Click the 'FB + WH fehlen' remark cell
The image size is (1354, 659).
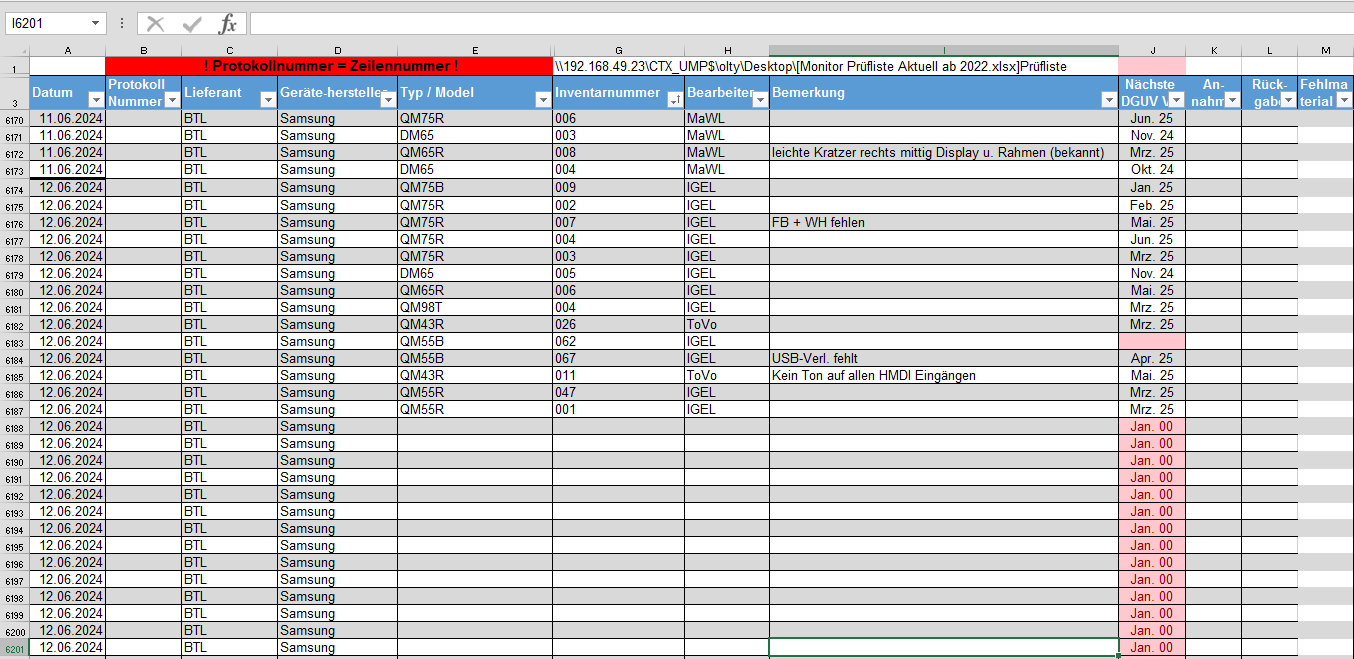click(x=943, y=222)
